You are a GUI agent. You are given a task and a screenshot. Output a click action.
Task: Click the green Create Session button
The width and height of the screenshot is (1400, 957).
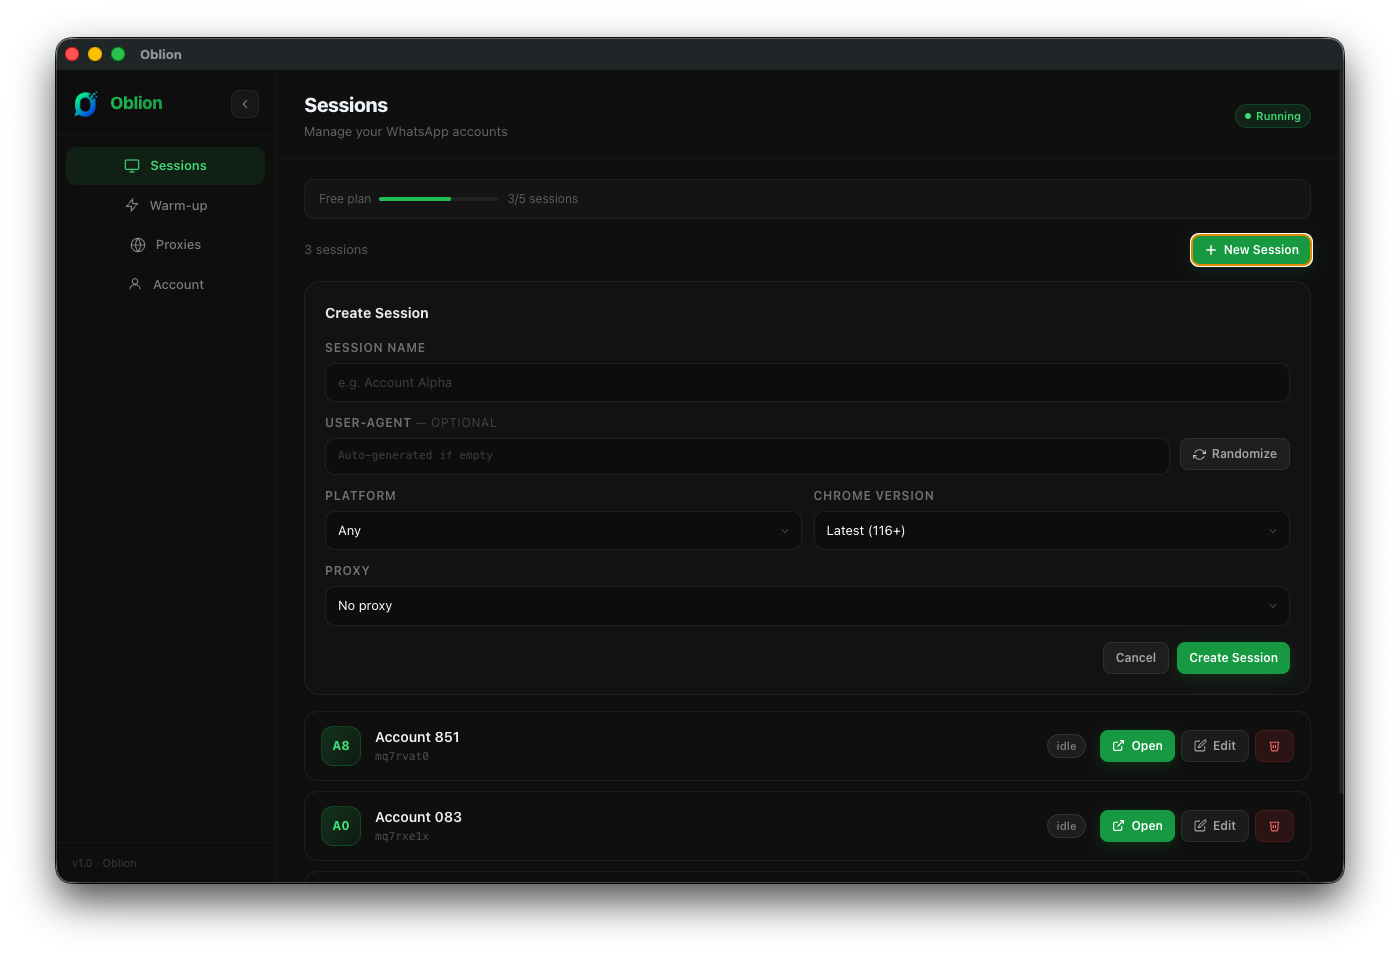(1233, 658)
